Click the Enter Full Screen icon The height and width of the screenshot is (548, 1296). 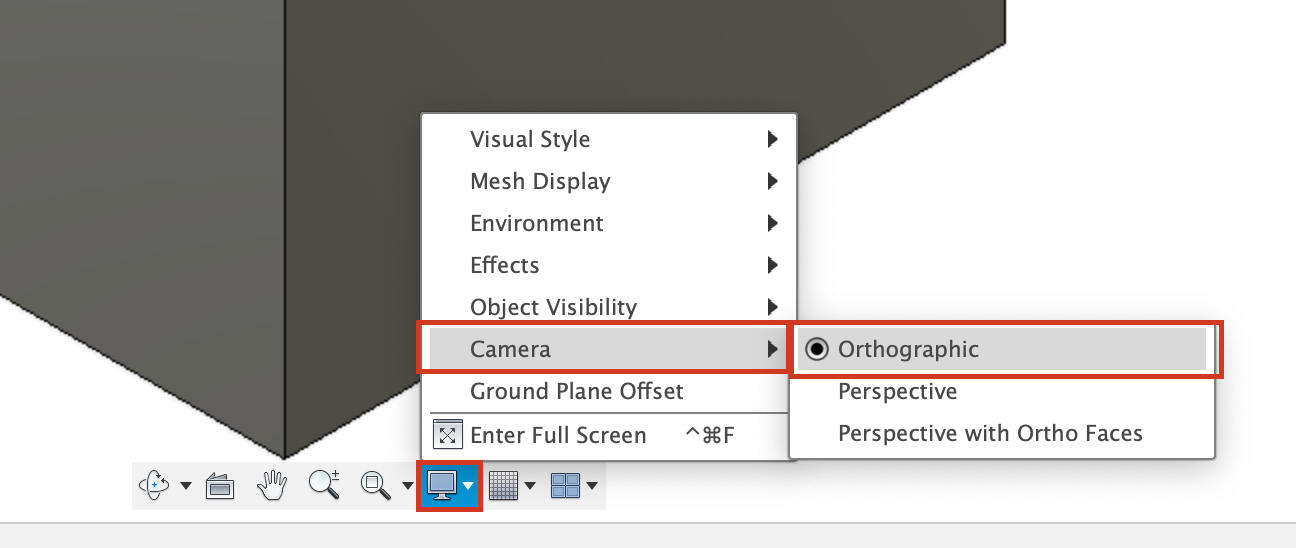(x=447, y=435)
